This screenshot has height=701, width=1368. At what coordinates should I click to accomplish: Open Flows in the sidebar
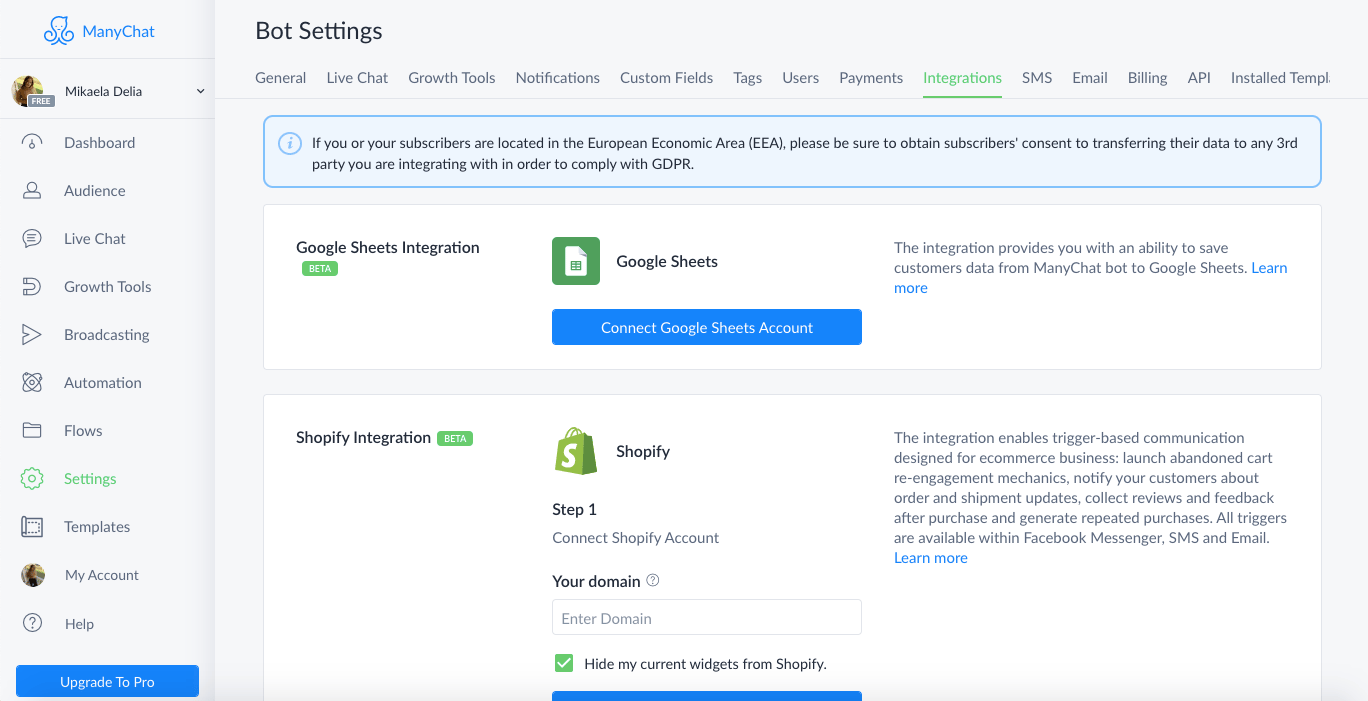click(x=83, y=431)
